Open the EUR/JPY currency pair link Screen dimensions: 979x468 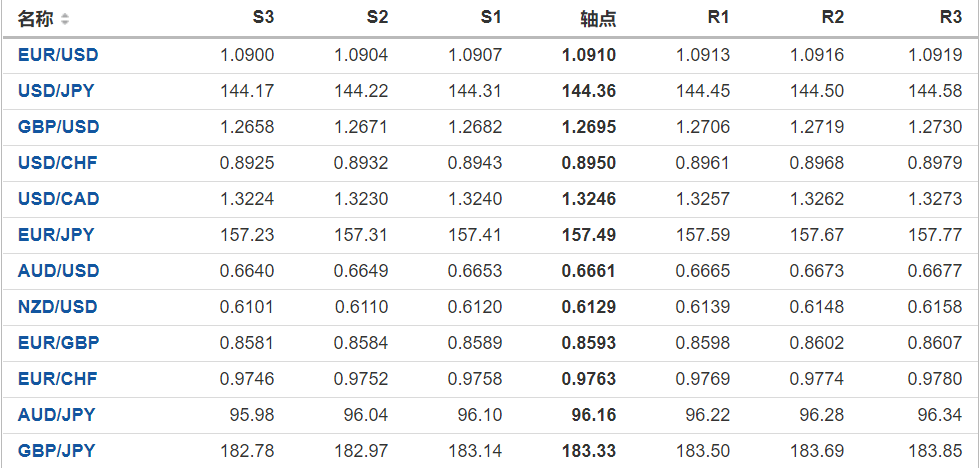coord(56,235)
